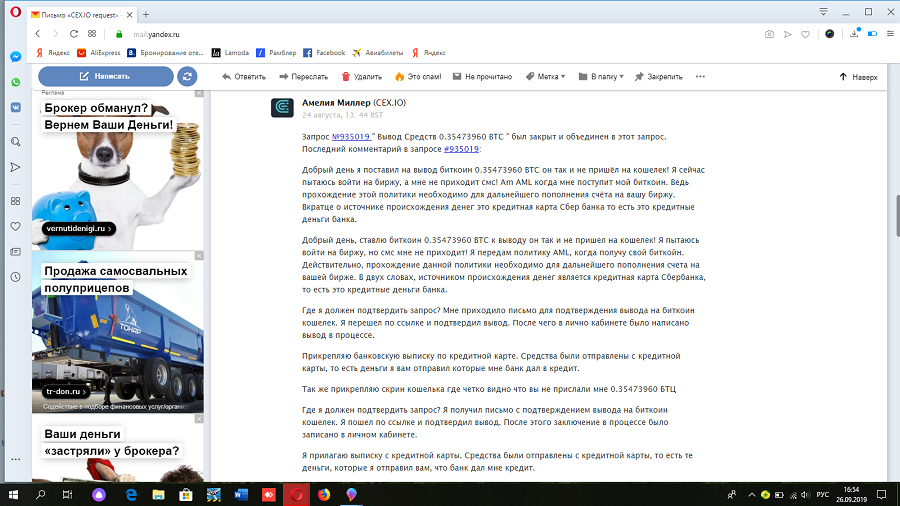Open Firefox from the taskbar
Image resolution: width=900 pixels, height=506 pixels.
(324, 495)
